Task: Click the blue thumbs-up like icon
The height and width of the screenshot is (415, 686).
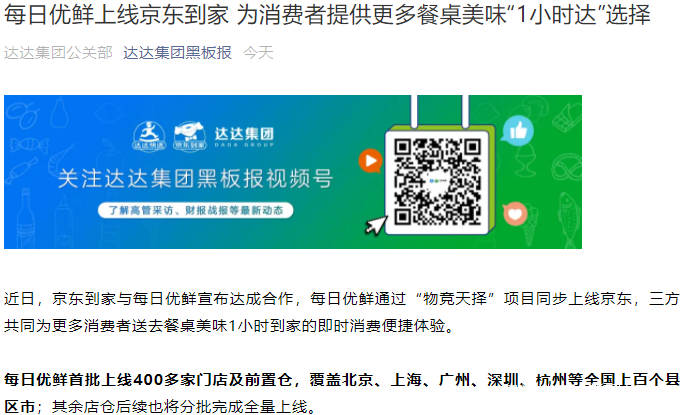Action: tap(518, 130)
